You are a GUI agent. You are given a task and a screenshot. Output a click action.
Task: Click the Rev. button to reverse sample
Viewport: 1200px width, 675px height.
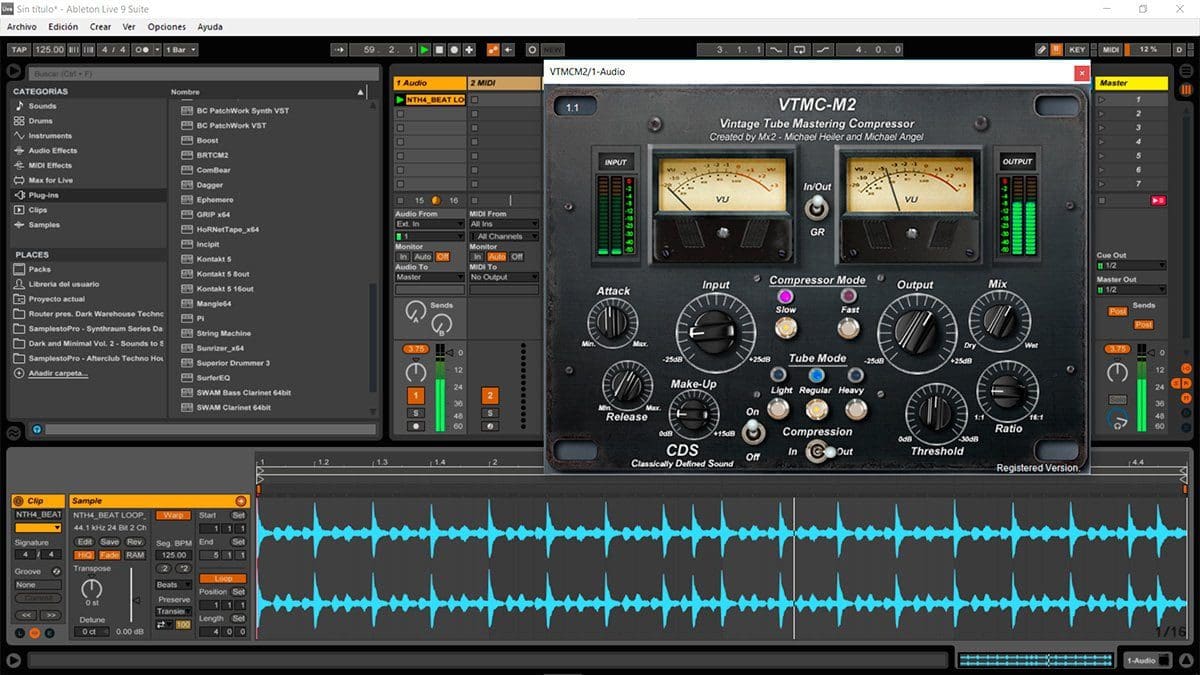tap(135, 542)
